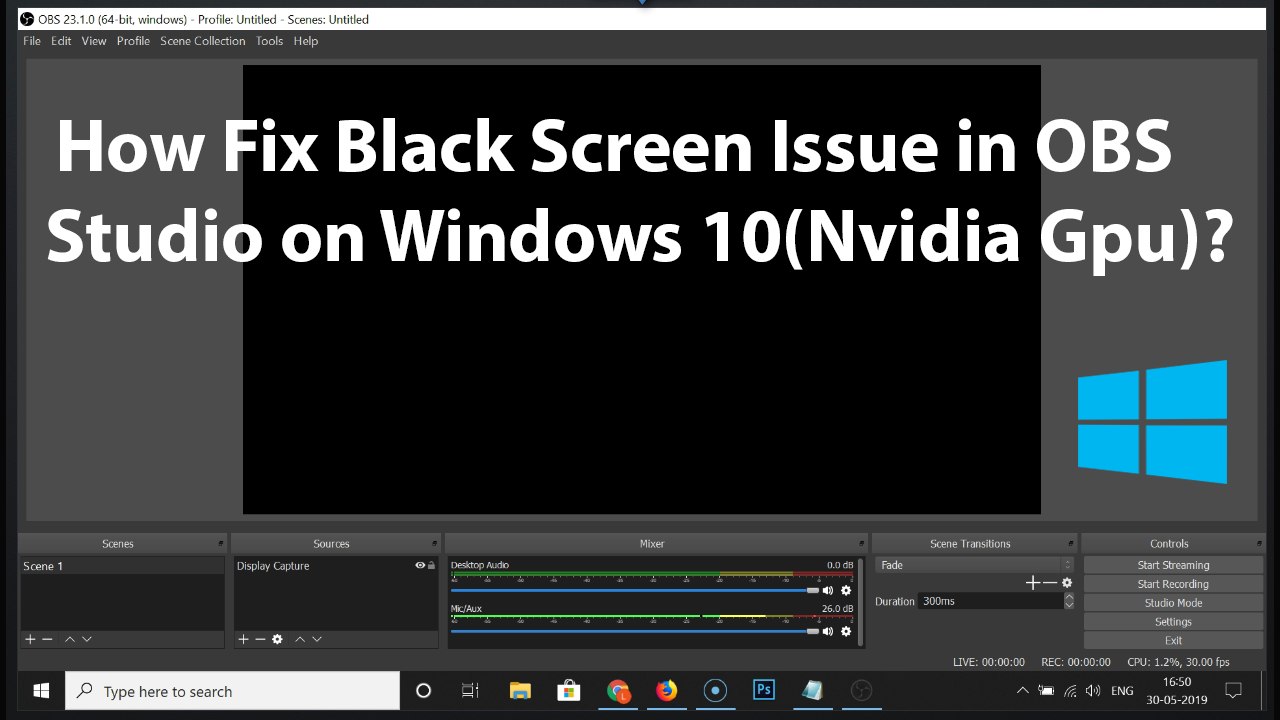This screenshot has height=720, width=1280.
Task: Click the Exit button in Controls
Action: pyautogui.click(x=1173, y=641)
